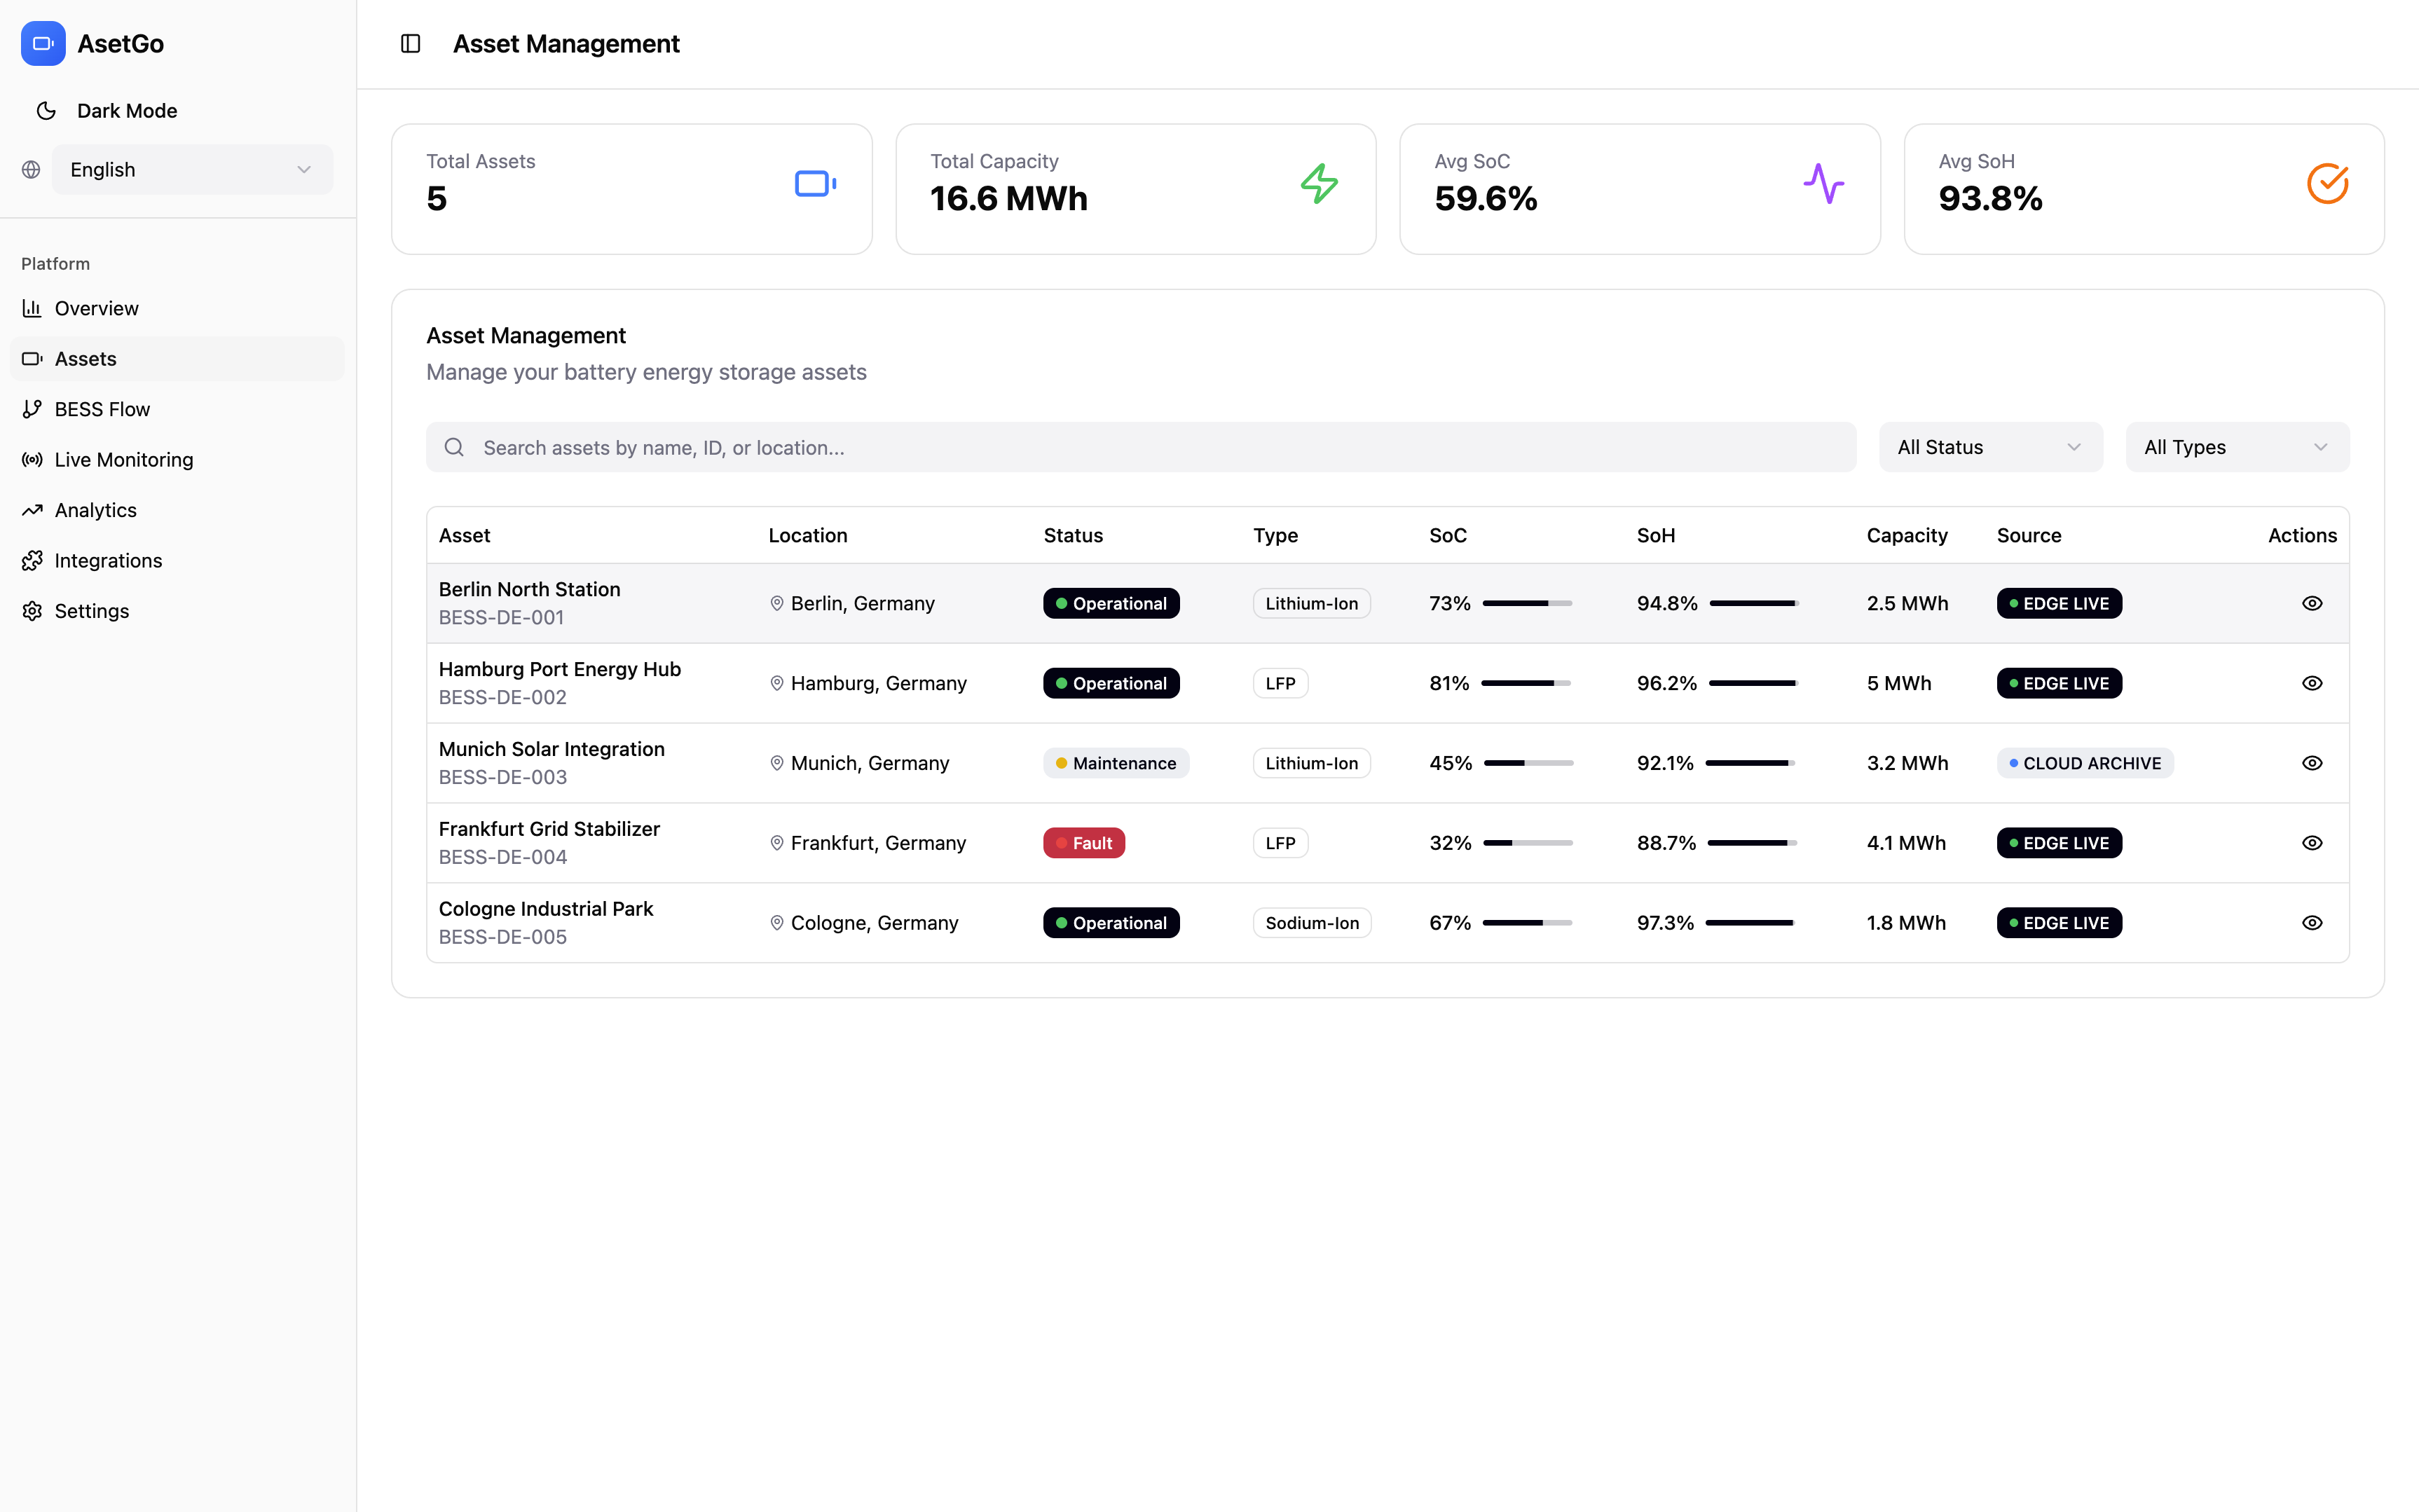View Berlin North Station details eye icon

(x=2311, y=603)
